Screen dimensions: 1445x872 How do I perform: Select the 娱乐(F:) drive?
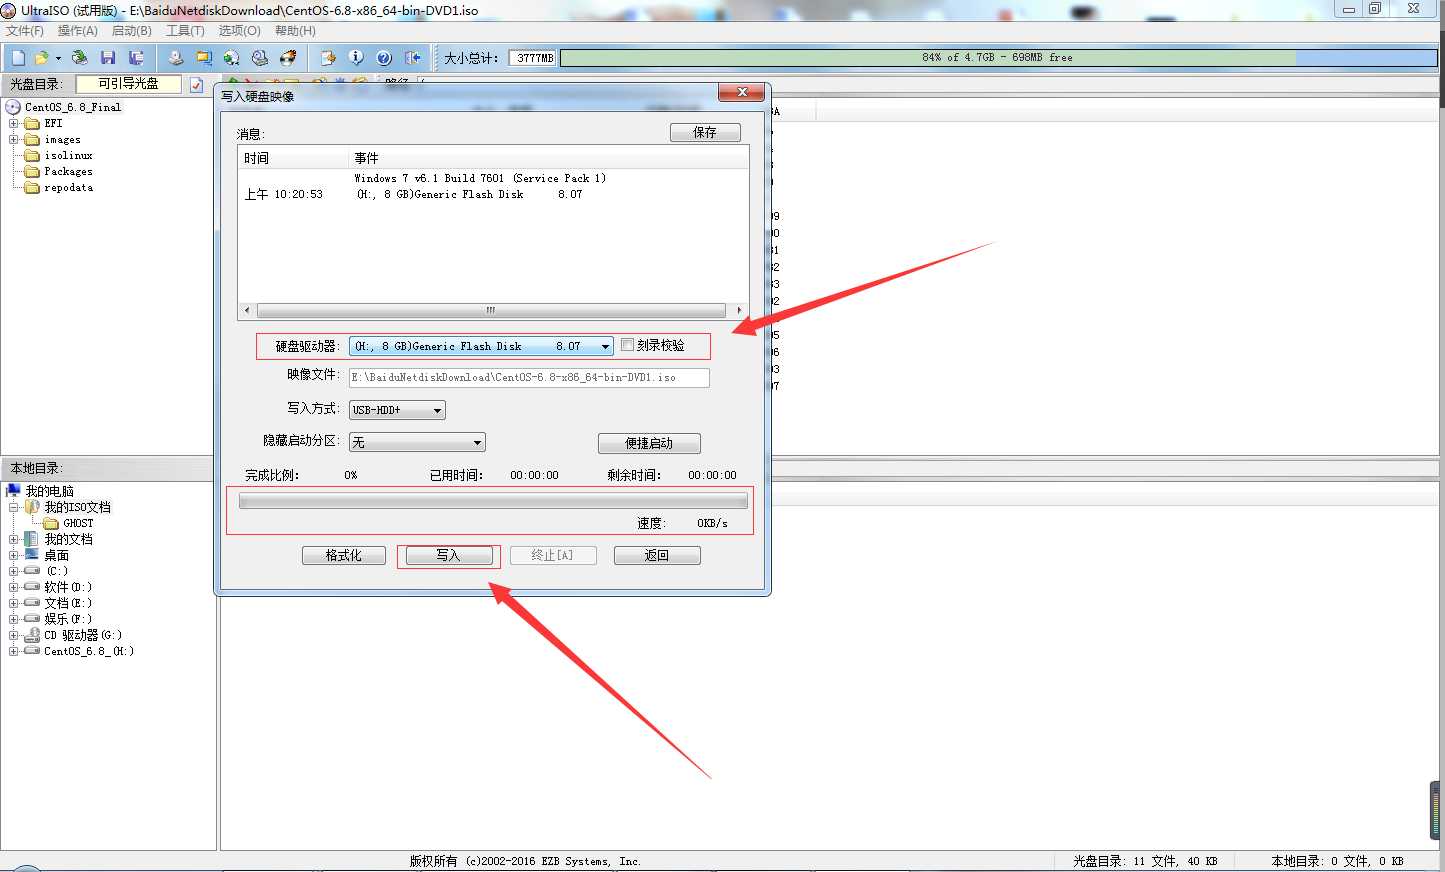click(68, 619)
